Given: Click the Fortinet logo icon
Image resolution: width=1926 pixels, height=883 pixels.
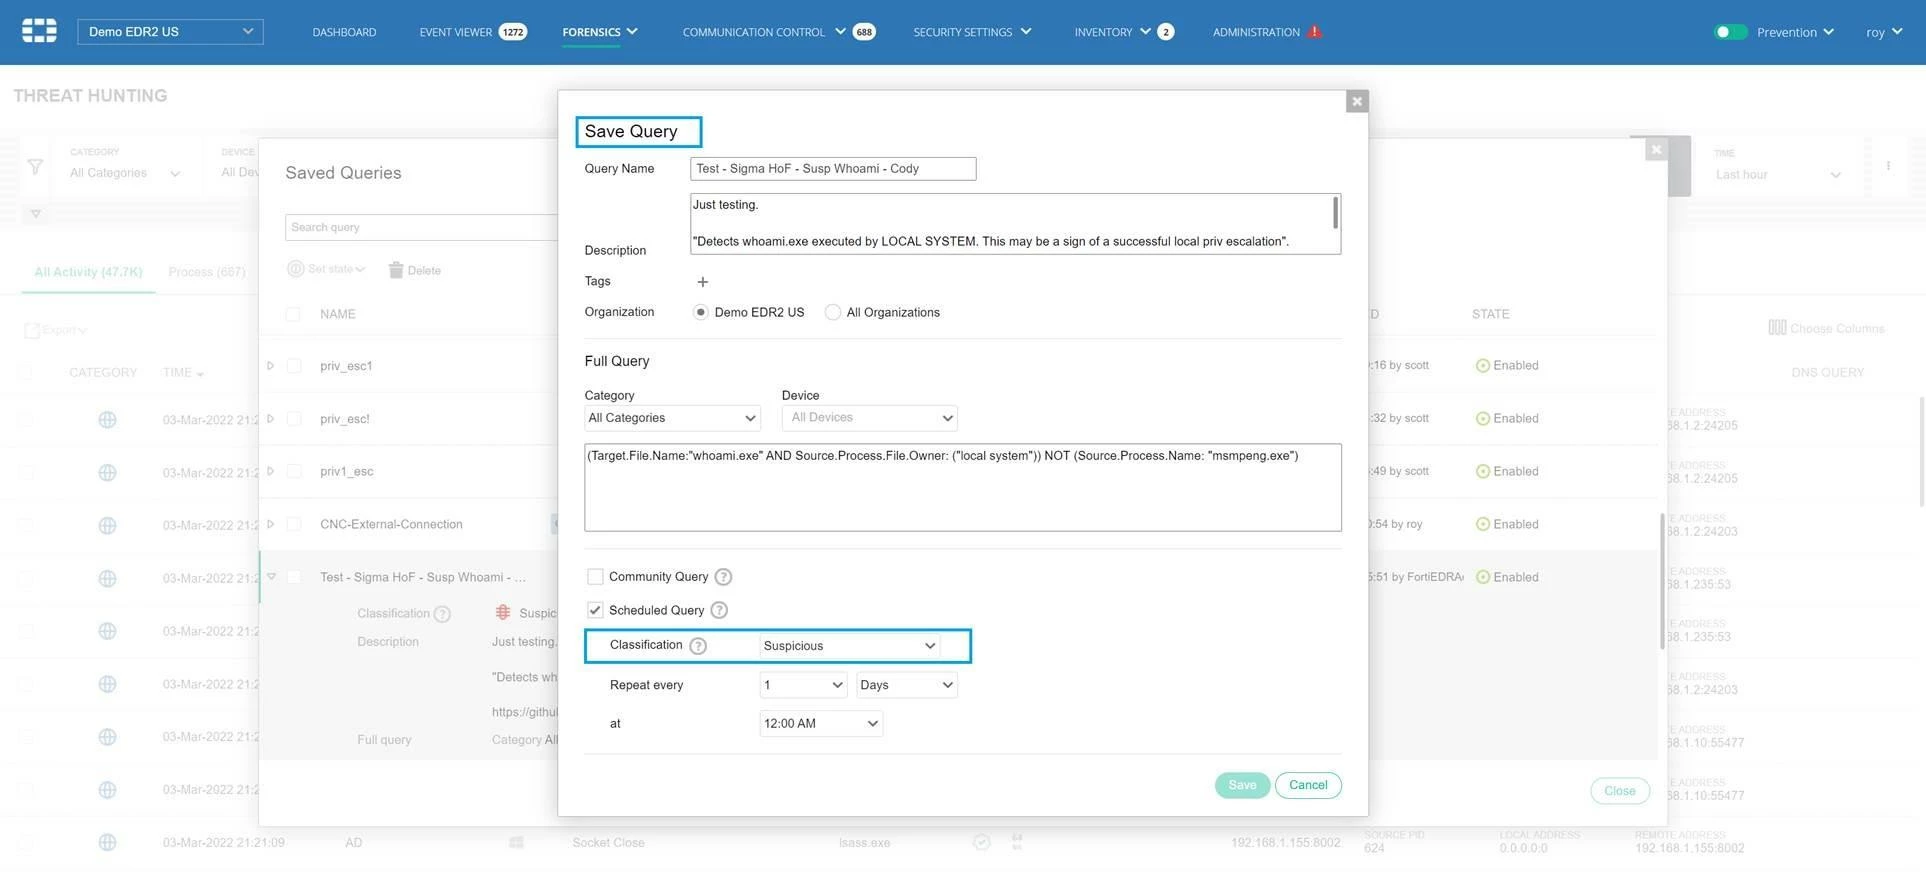Looking at the screenshot, I should click(39, 31).
